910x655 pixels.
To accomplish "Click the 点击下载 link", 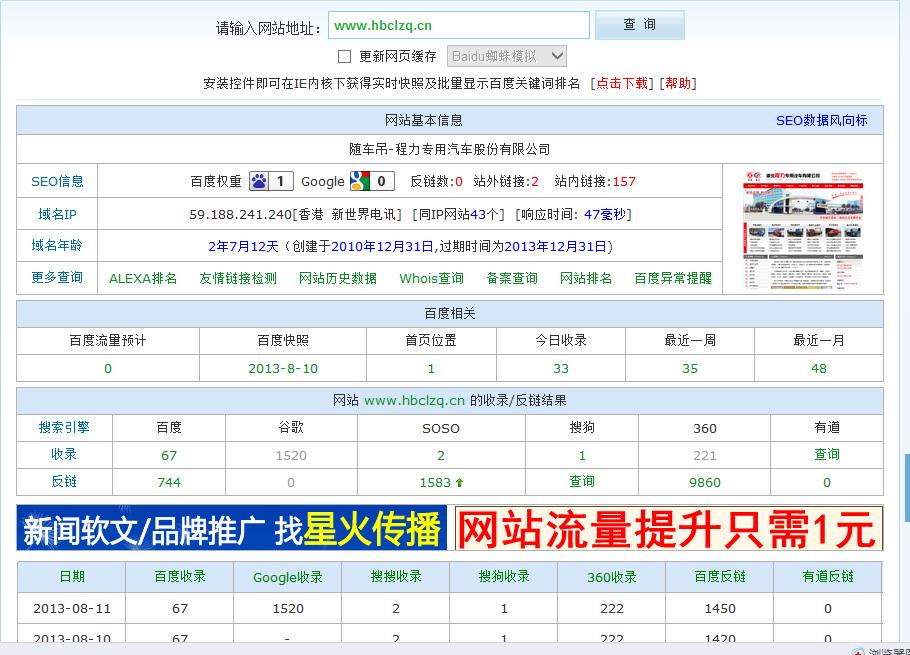I will (x=622, y=84).
